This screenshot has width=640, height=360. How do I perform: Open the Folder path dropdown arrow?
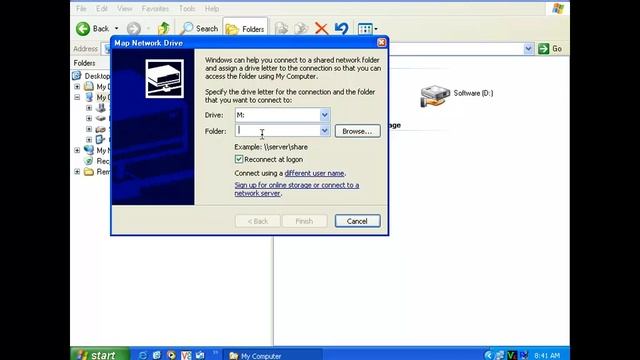coord(324,131)
